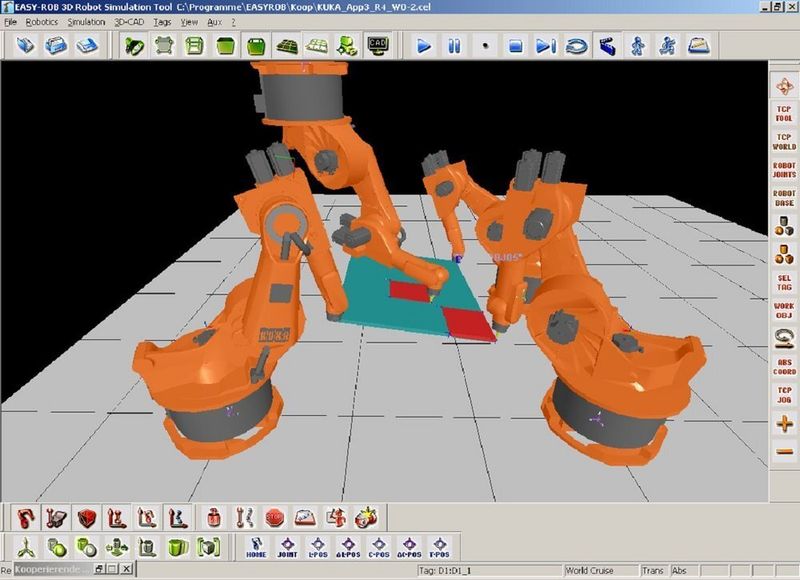Click the curved rotate arrow icon in right panel
Image resolution: width=800 pixels, height=580 pixels.
tap(784, 339)
